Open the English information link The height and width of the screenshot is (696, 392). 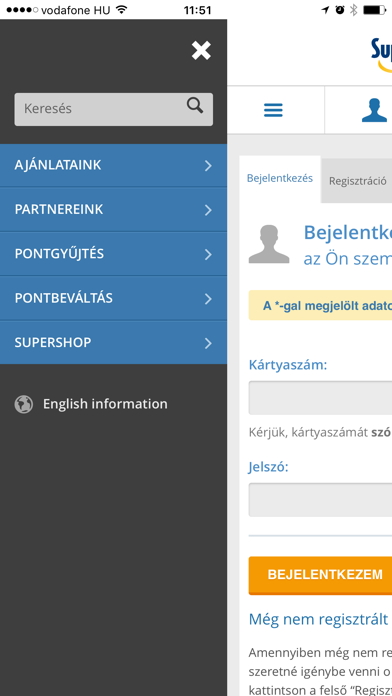tap(105, 404)
